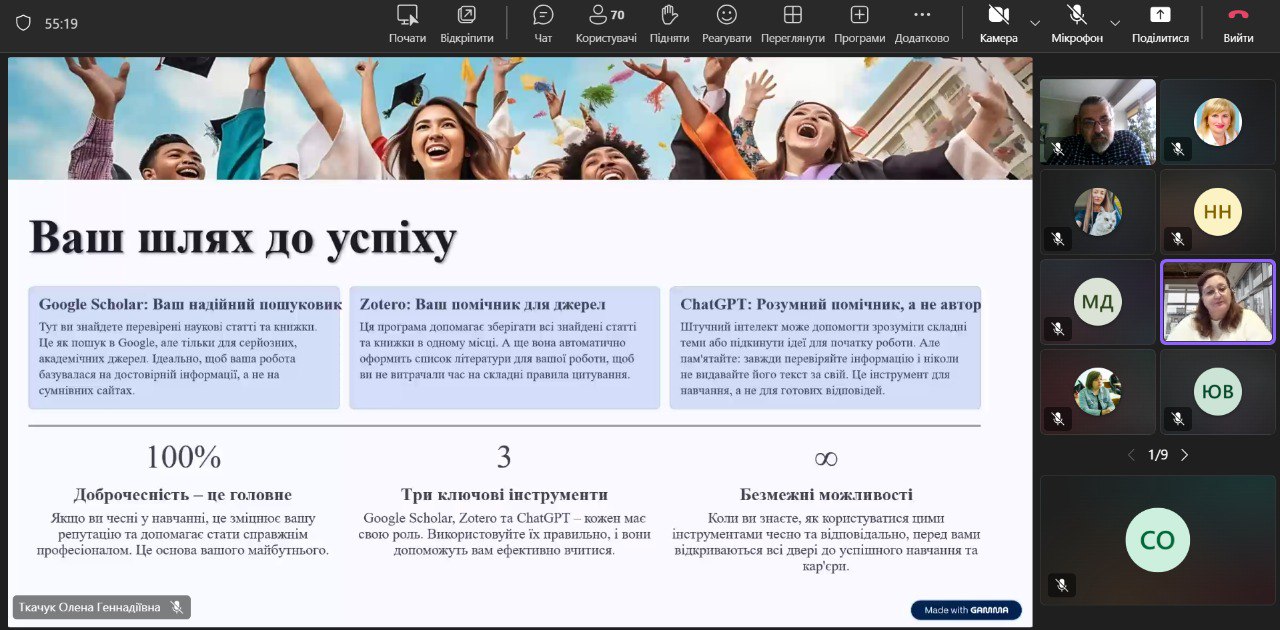Leave the meeting with Вийти
Image resolution: width=1280 pixels, height=630 pixels.
click(x=1238, y=23)
